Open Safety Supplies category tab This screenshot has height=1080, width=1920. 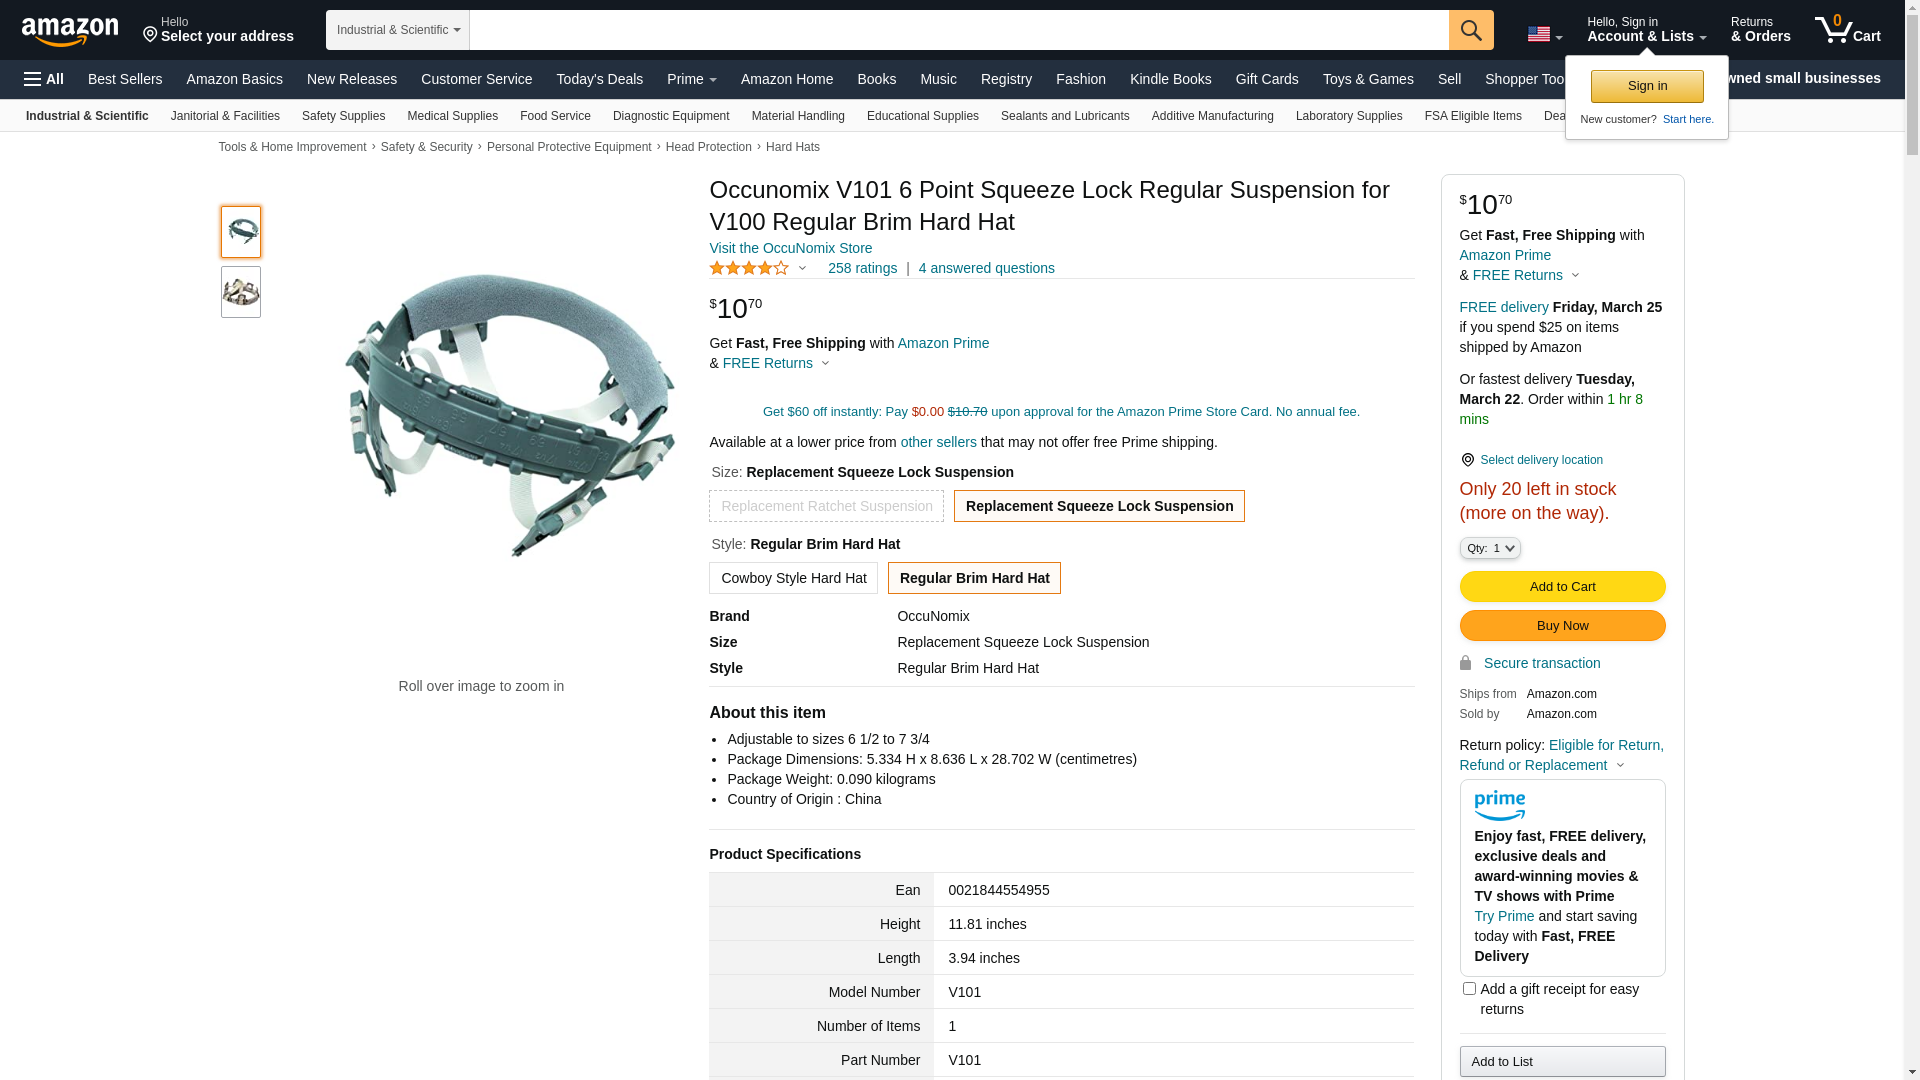click(x=343, y=116)
